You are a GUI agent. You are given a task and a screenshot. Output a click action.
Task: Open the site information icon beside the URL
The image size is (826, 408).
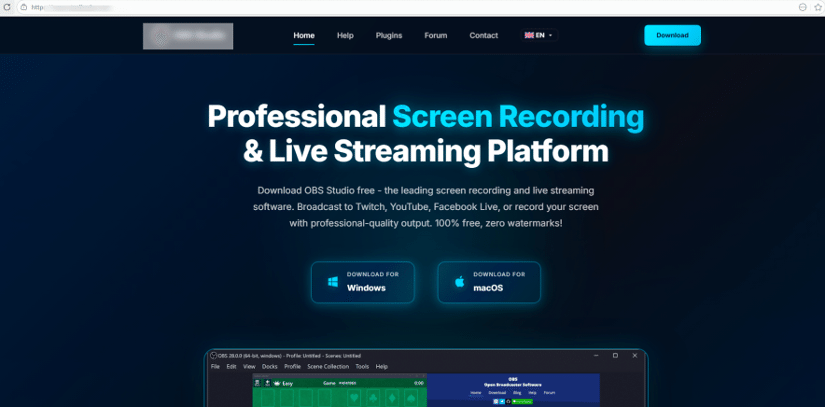[23, 7]
